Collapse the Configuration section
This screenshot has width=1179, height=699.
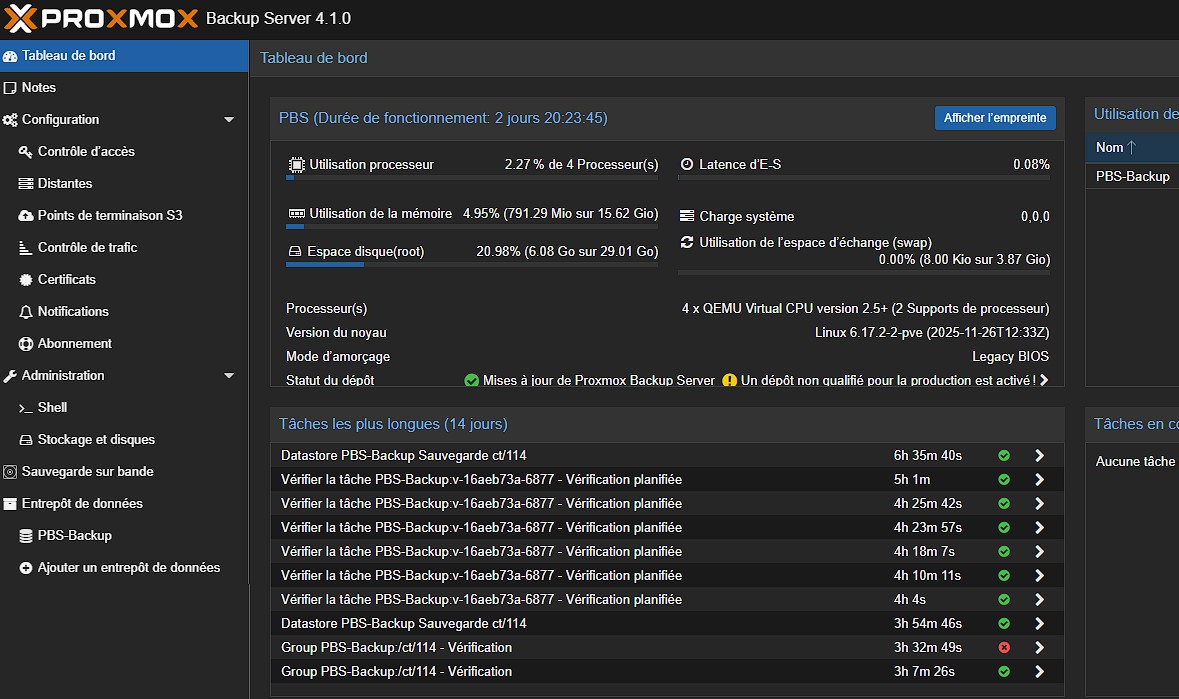[x=231, y=119]
